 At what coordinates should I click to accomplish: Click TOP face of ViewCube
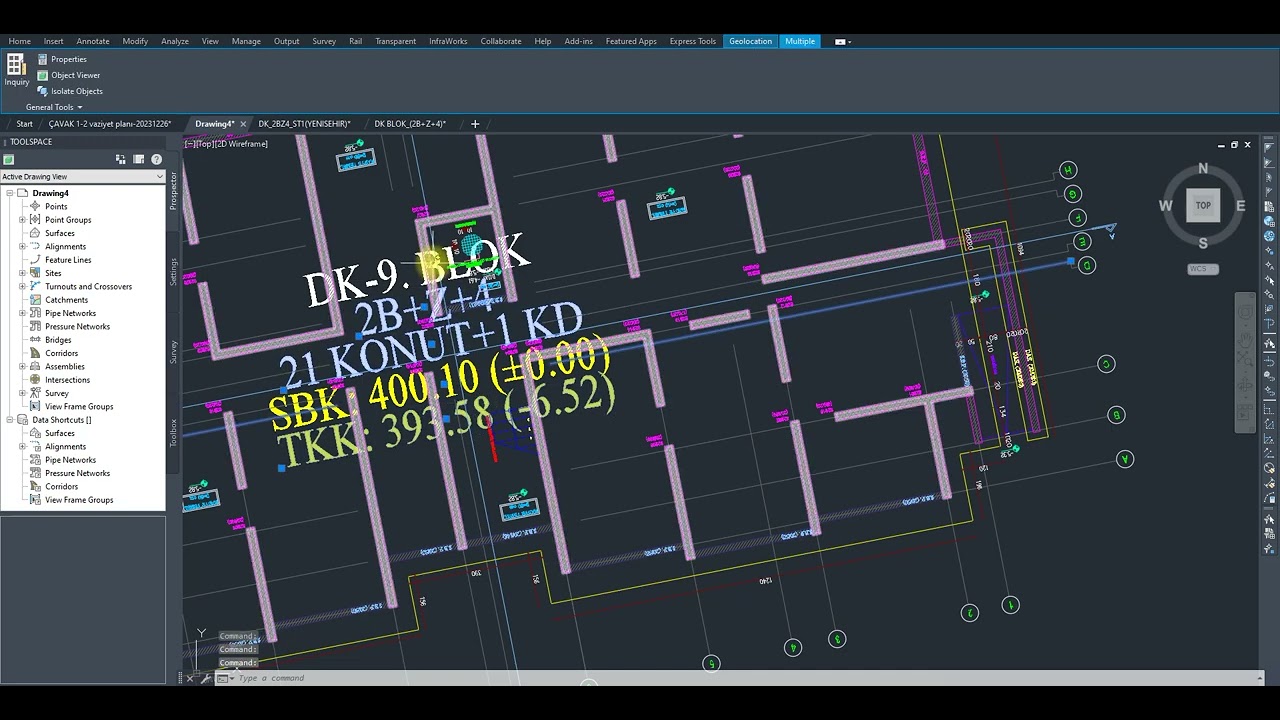[x=1203, y=205]
